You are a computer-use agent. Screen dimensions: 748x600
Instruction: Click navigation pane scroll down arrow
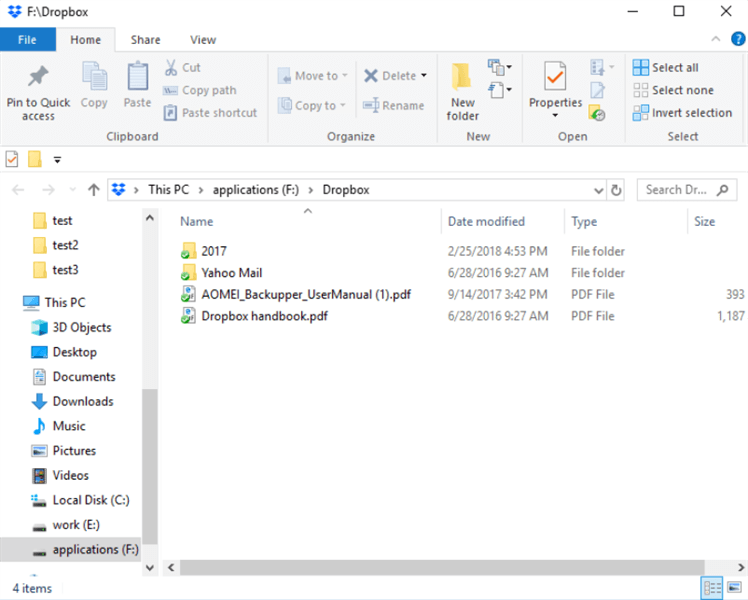150,568
